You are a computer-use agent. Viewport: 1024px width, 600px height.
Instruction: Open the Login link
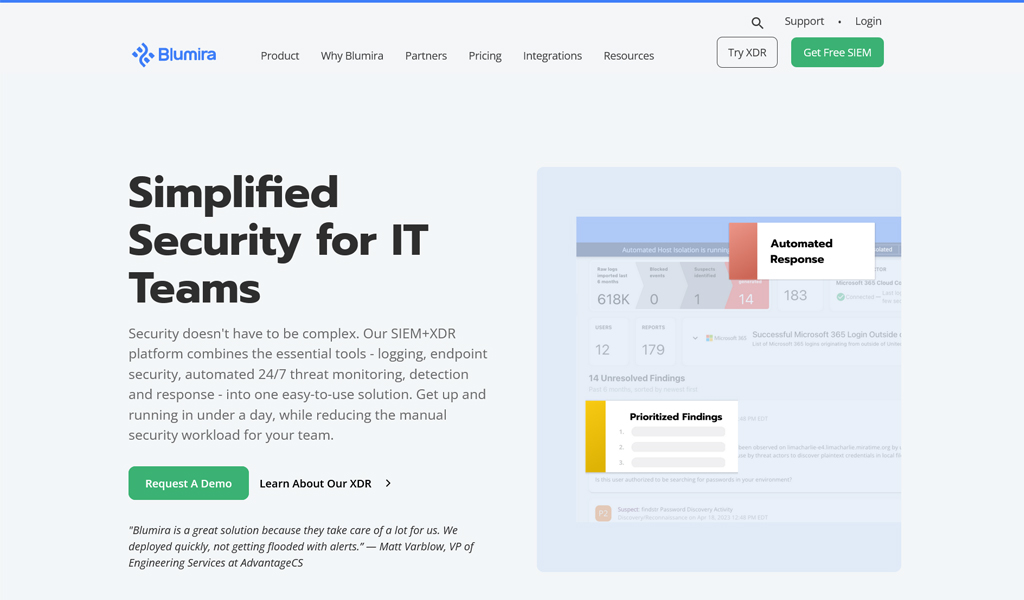pos(868,21)
